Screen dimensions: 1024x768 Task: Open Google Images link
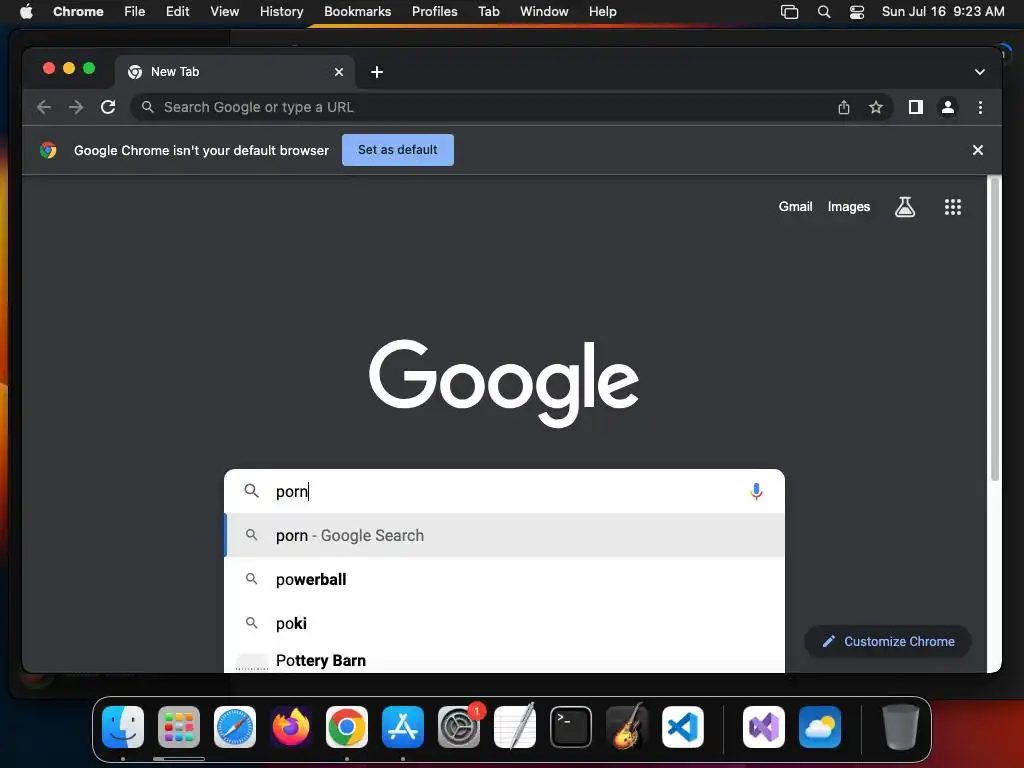coord(848,206)
